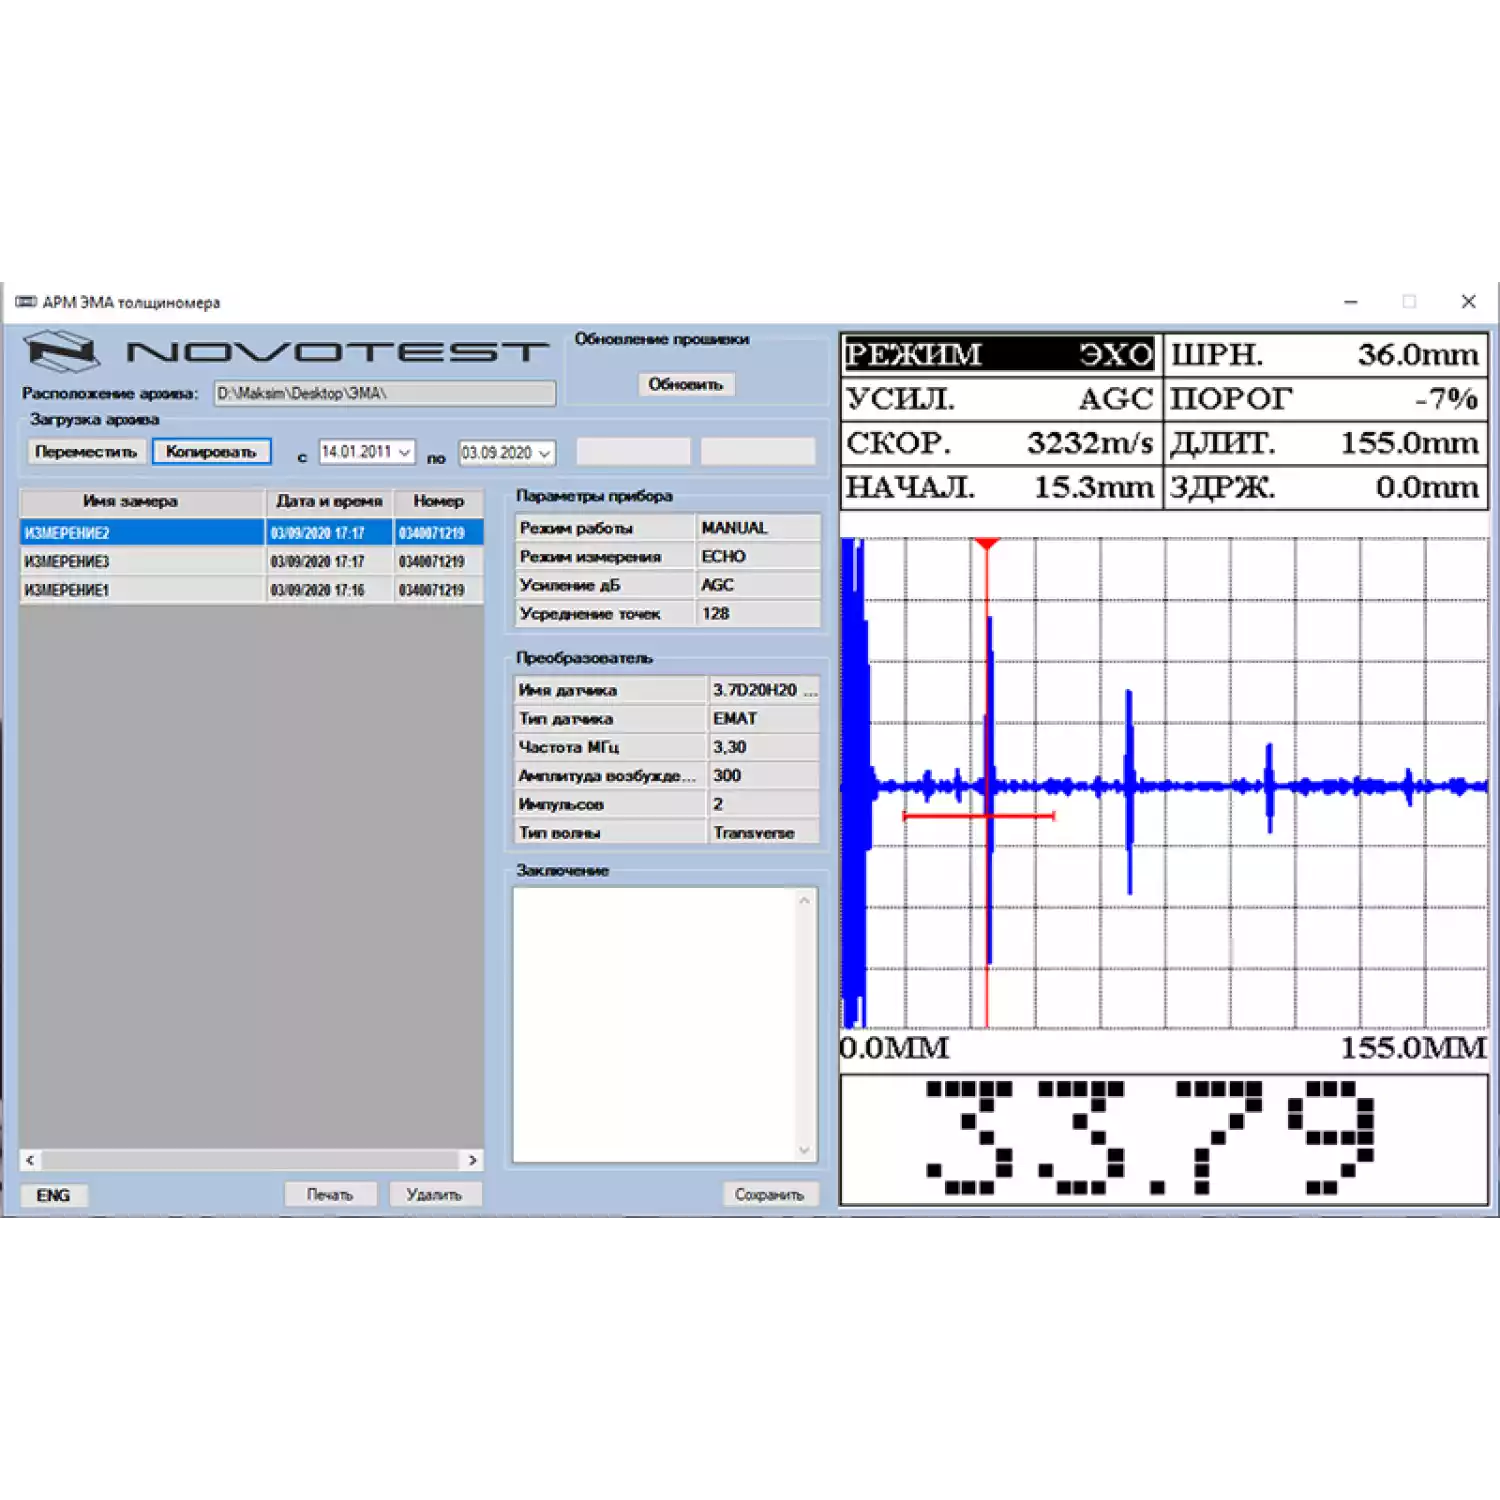This screenshot has width=1500, height=1500.
Task: Click the app icon in title bar
Action: click(26, 302)
